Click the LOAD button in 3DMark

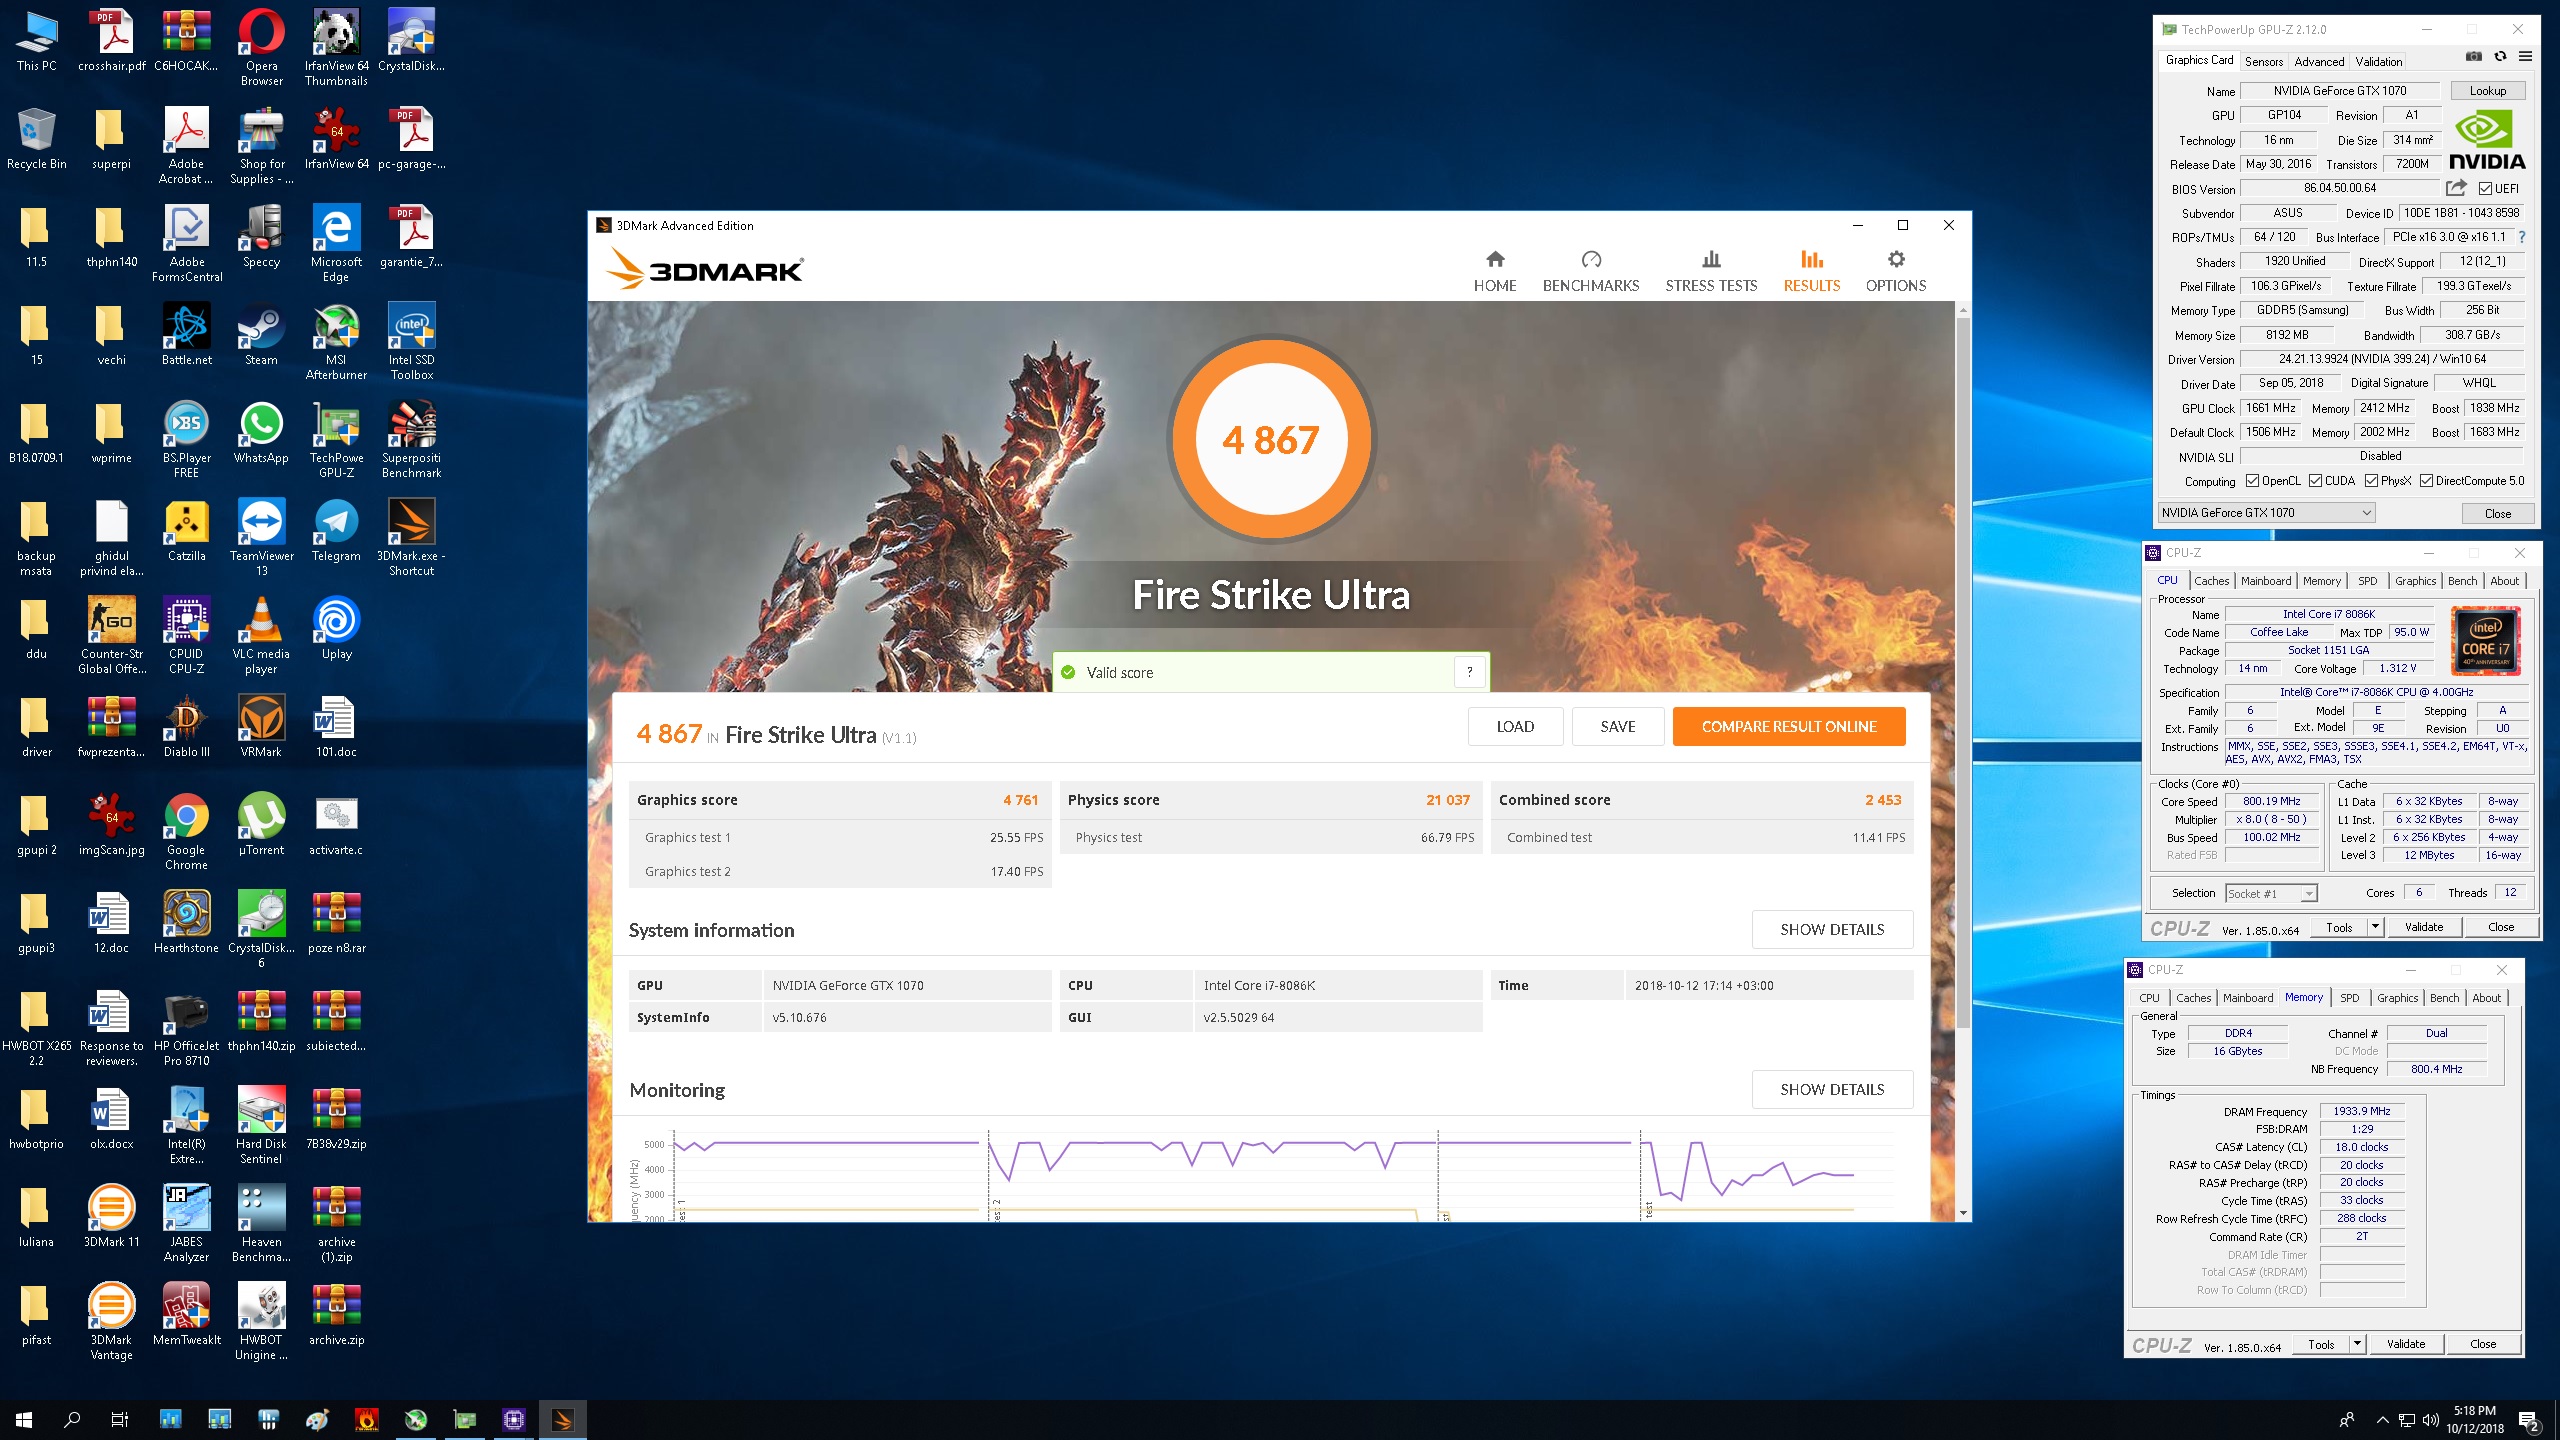1515,727
